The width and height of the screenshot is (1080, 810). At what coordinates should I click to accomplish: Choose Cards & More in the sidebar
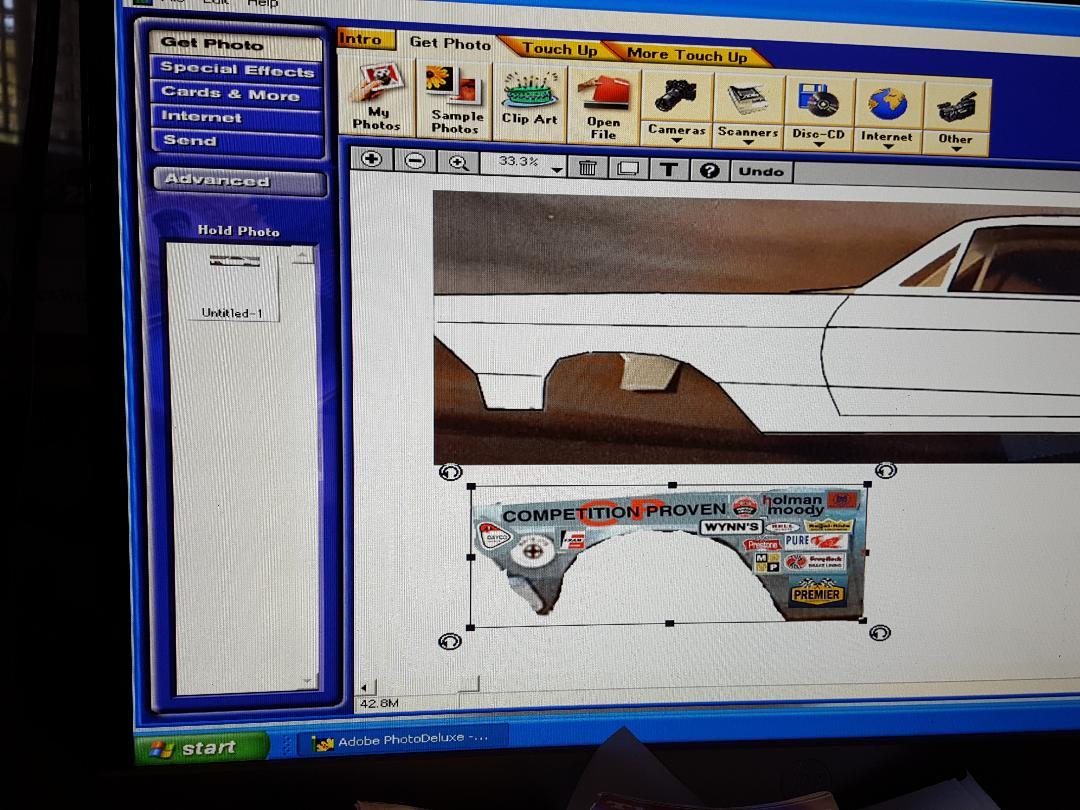(236, 94)
